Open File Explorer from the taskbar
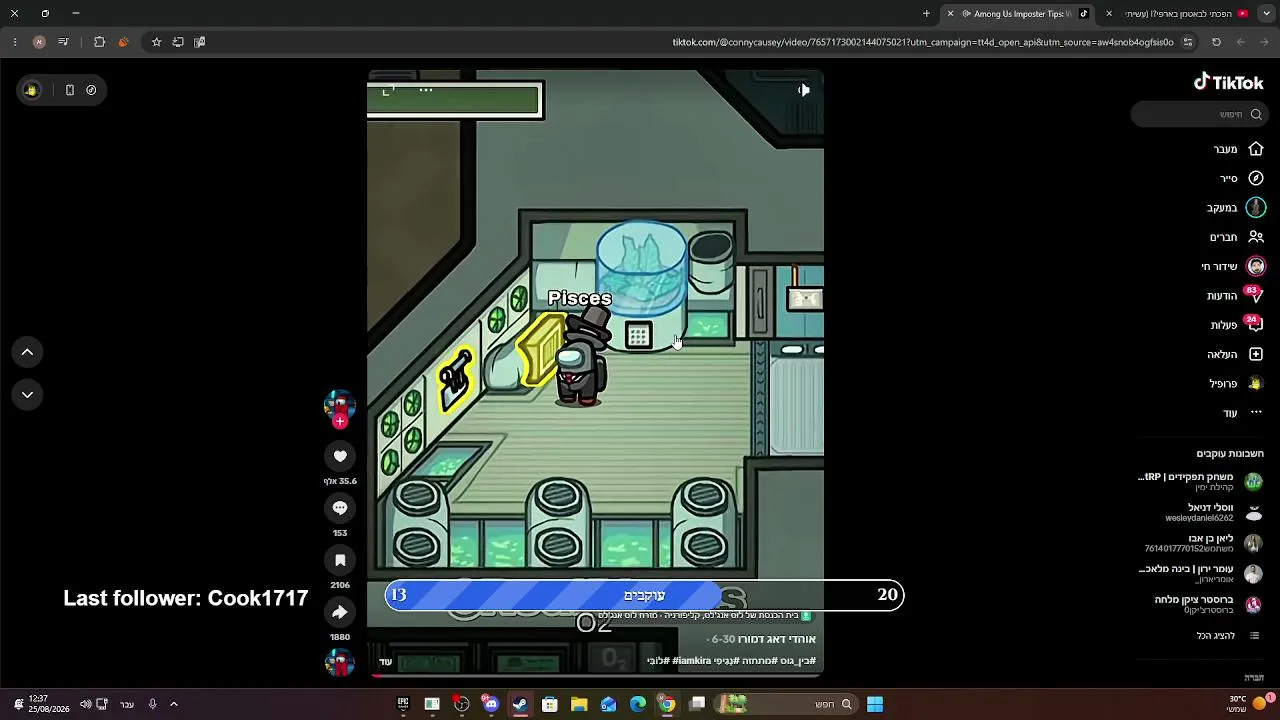This screenshot has width=1280, height=720. point(579,704)
